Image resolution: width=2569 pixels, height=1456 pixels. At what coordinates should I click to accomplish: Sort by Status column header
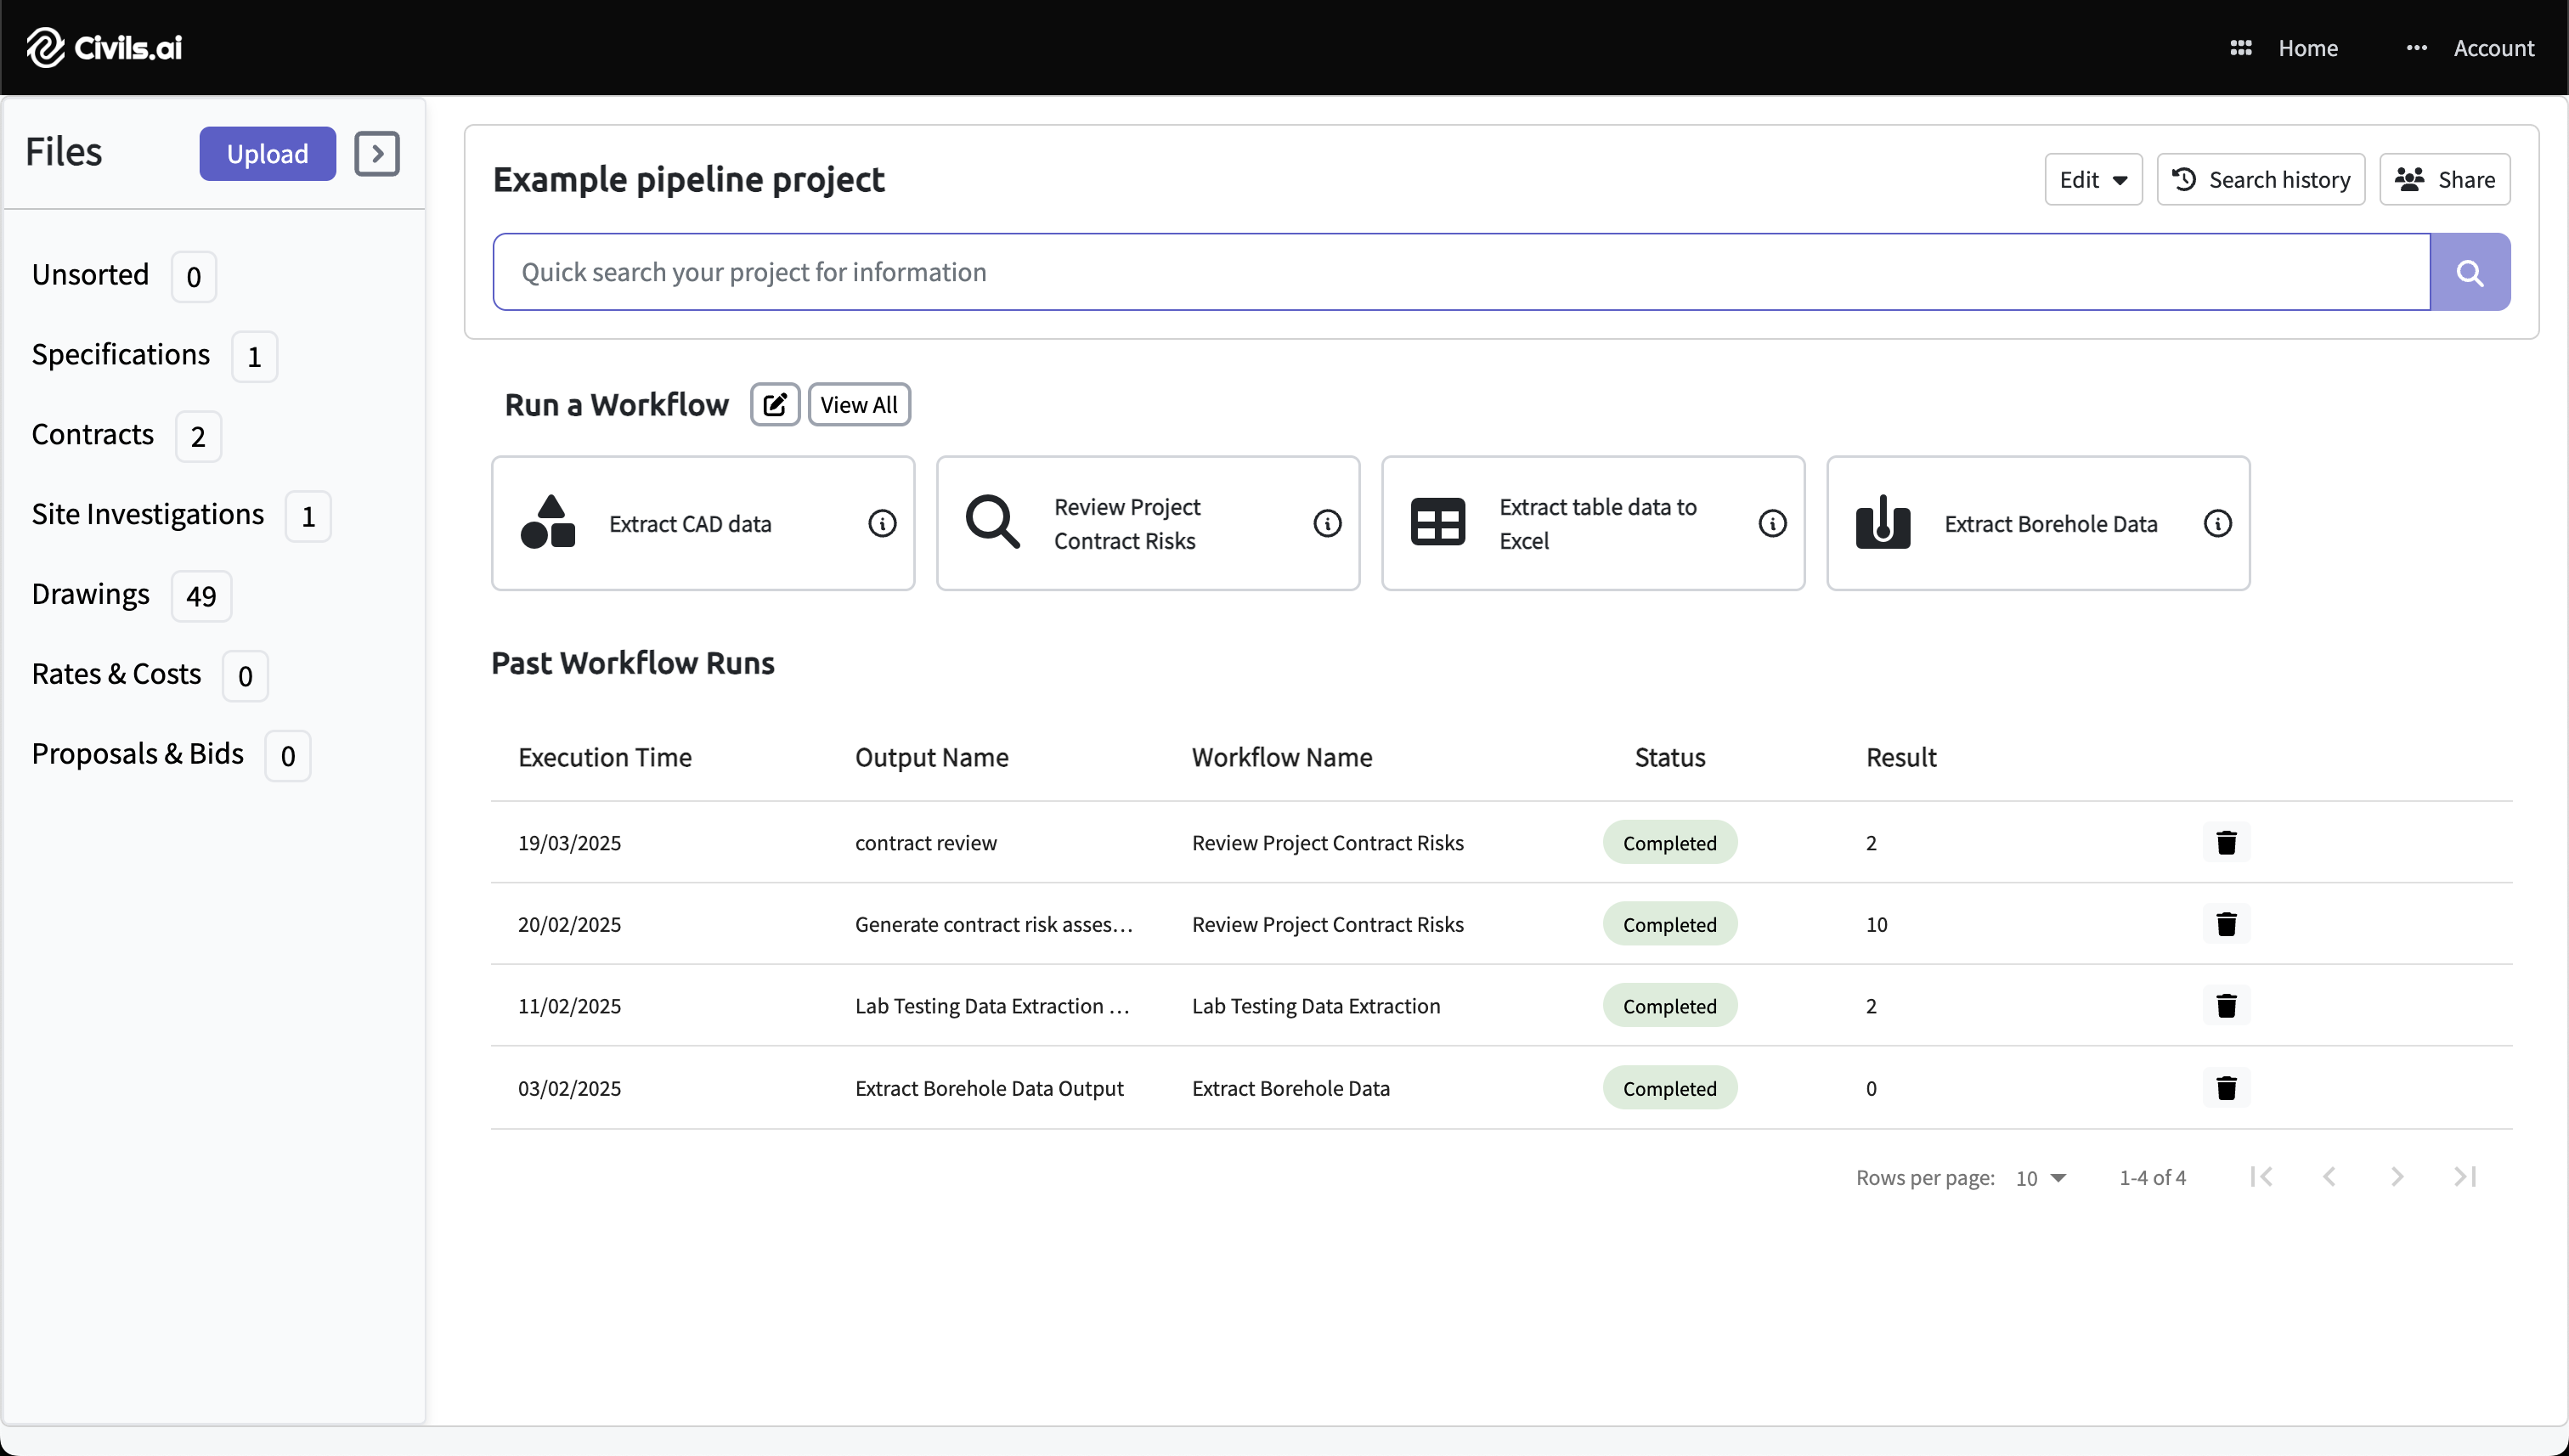(1669, 757)
